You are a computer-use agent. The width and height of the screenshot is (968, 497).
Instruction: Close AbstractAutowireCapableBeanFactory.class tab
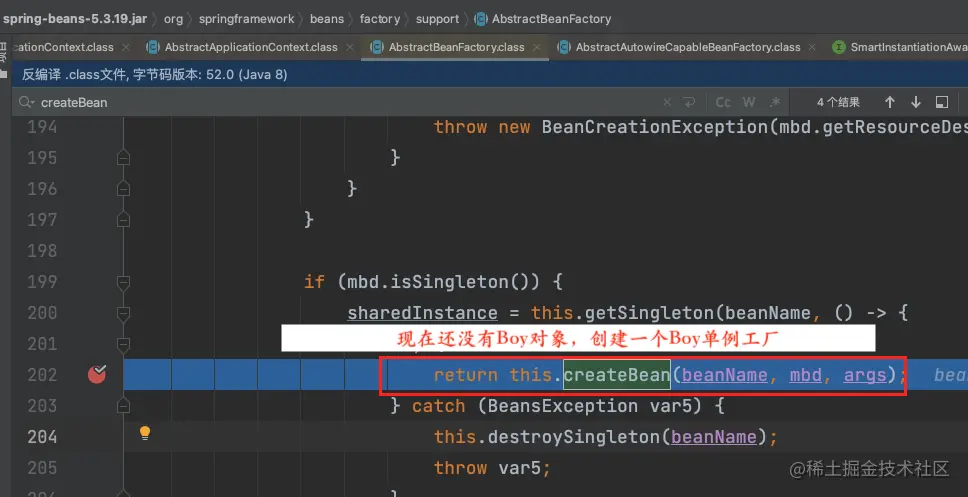812,47
